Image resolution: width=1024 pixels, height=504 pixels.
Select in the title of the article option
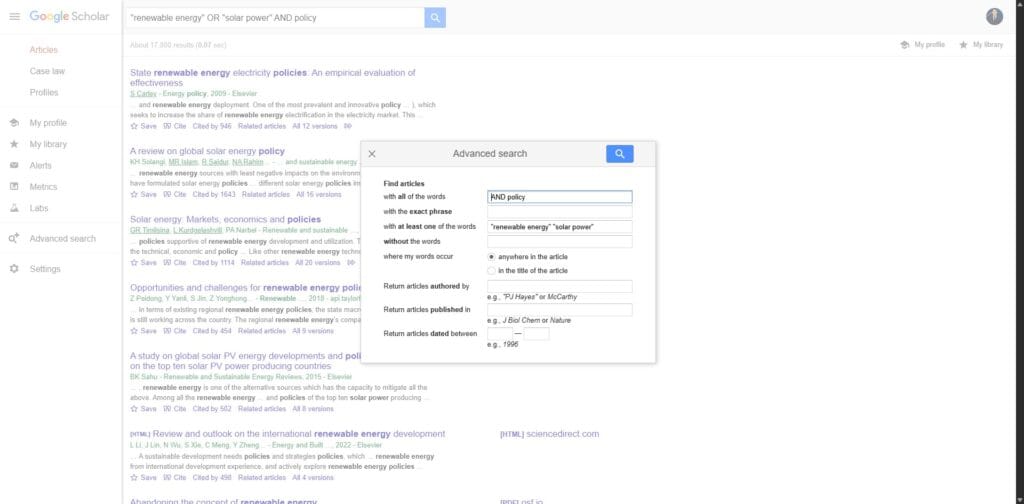(x=491, y=271)
